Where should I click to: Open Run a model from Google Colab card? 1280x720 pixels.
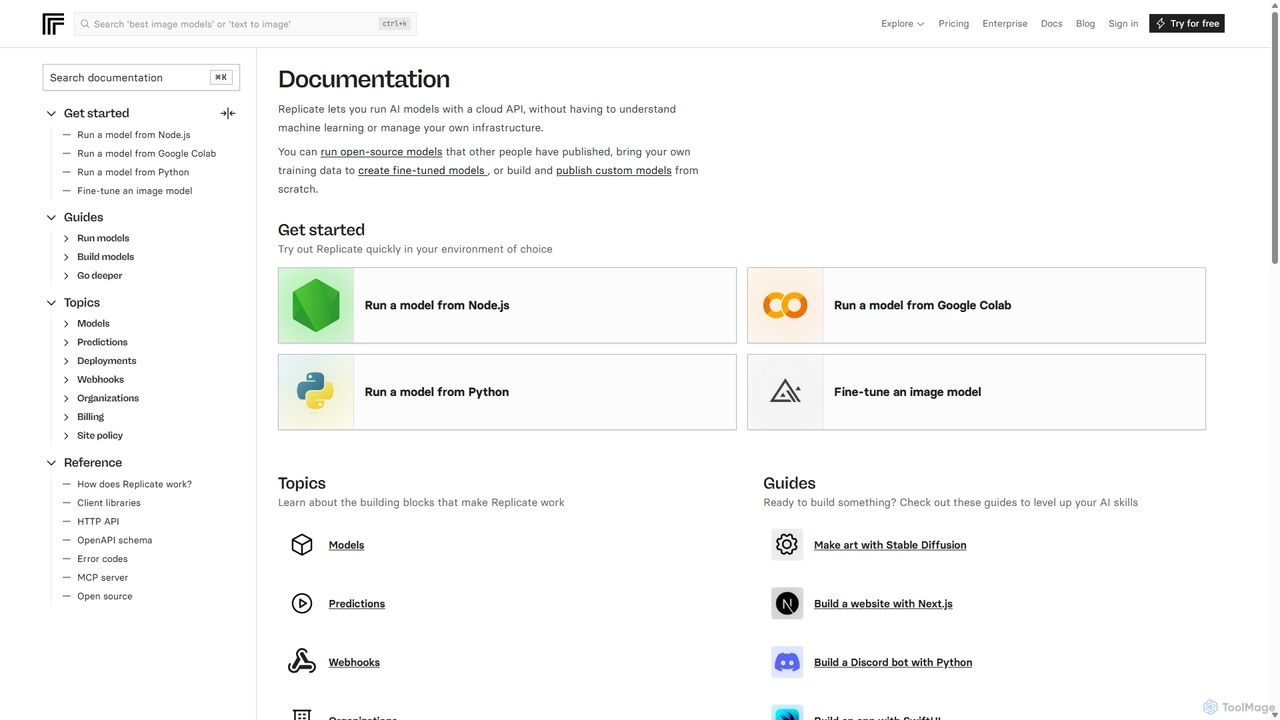pos(976,305)
